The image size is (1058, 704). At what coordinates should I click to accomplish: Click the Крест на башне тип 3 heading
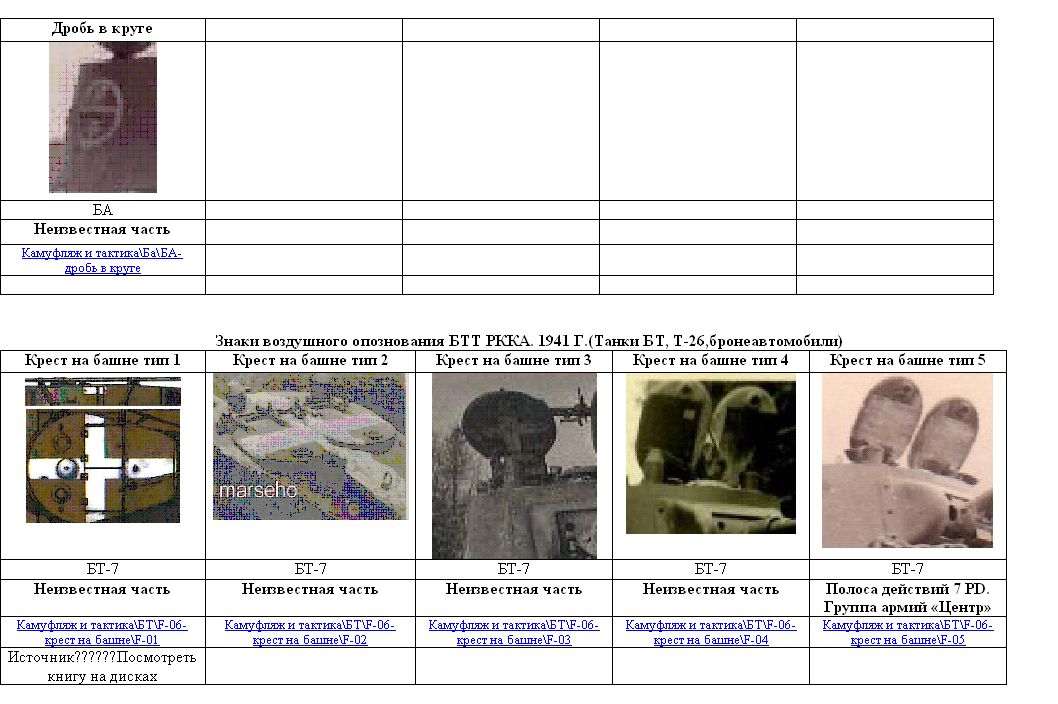click(514, 360)
